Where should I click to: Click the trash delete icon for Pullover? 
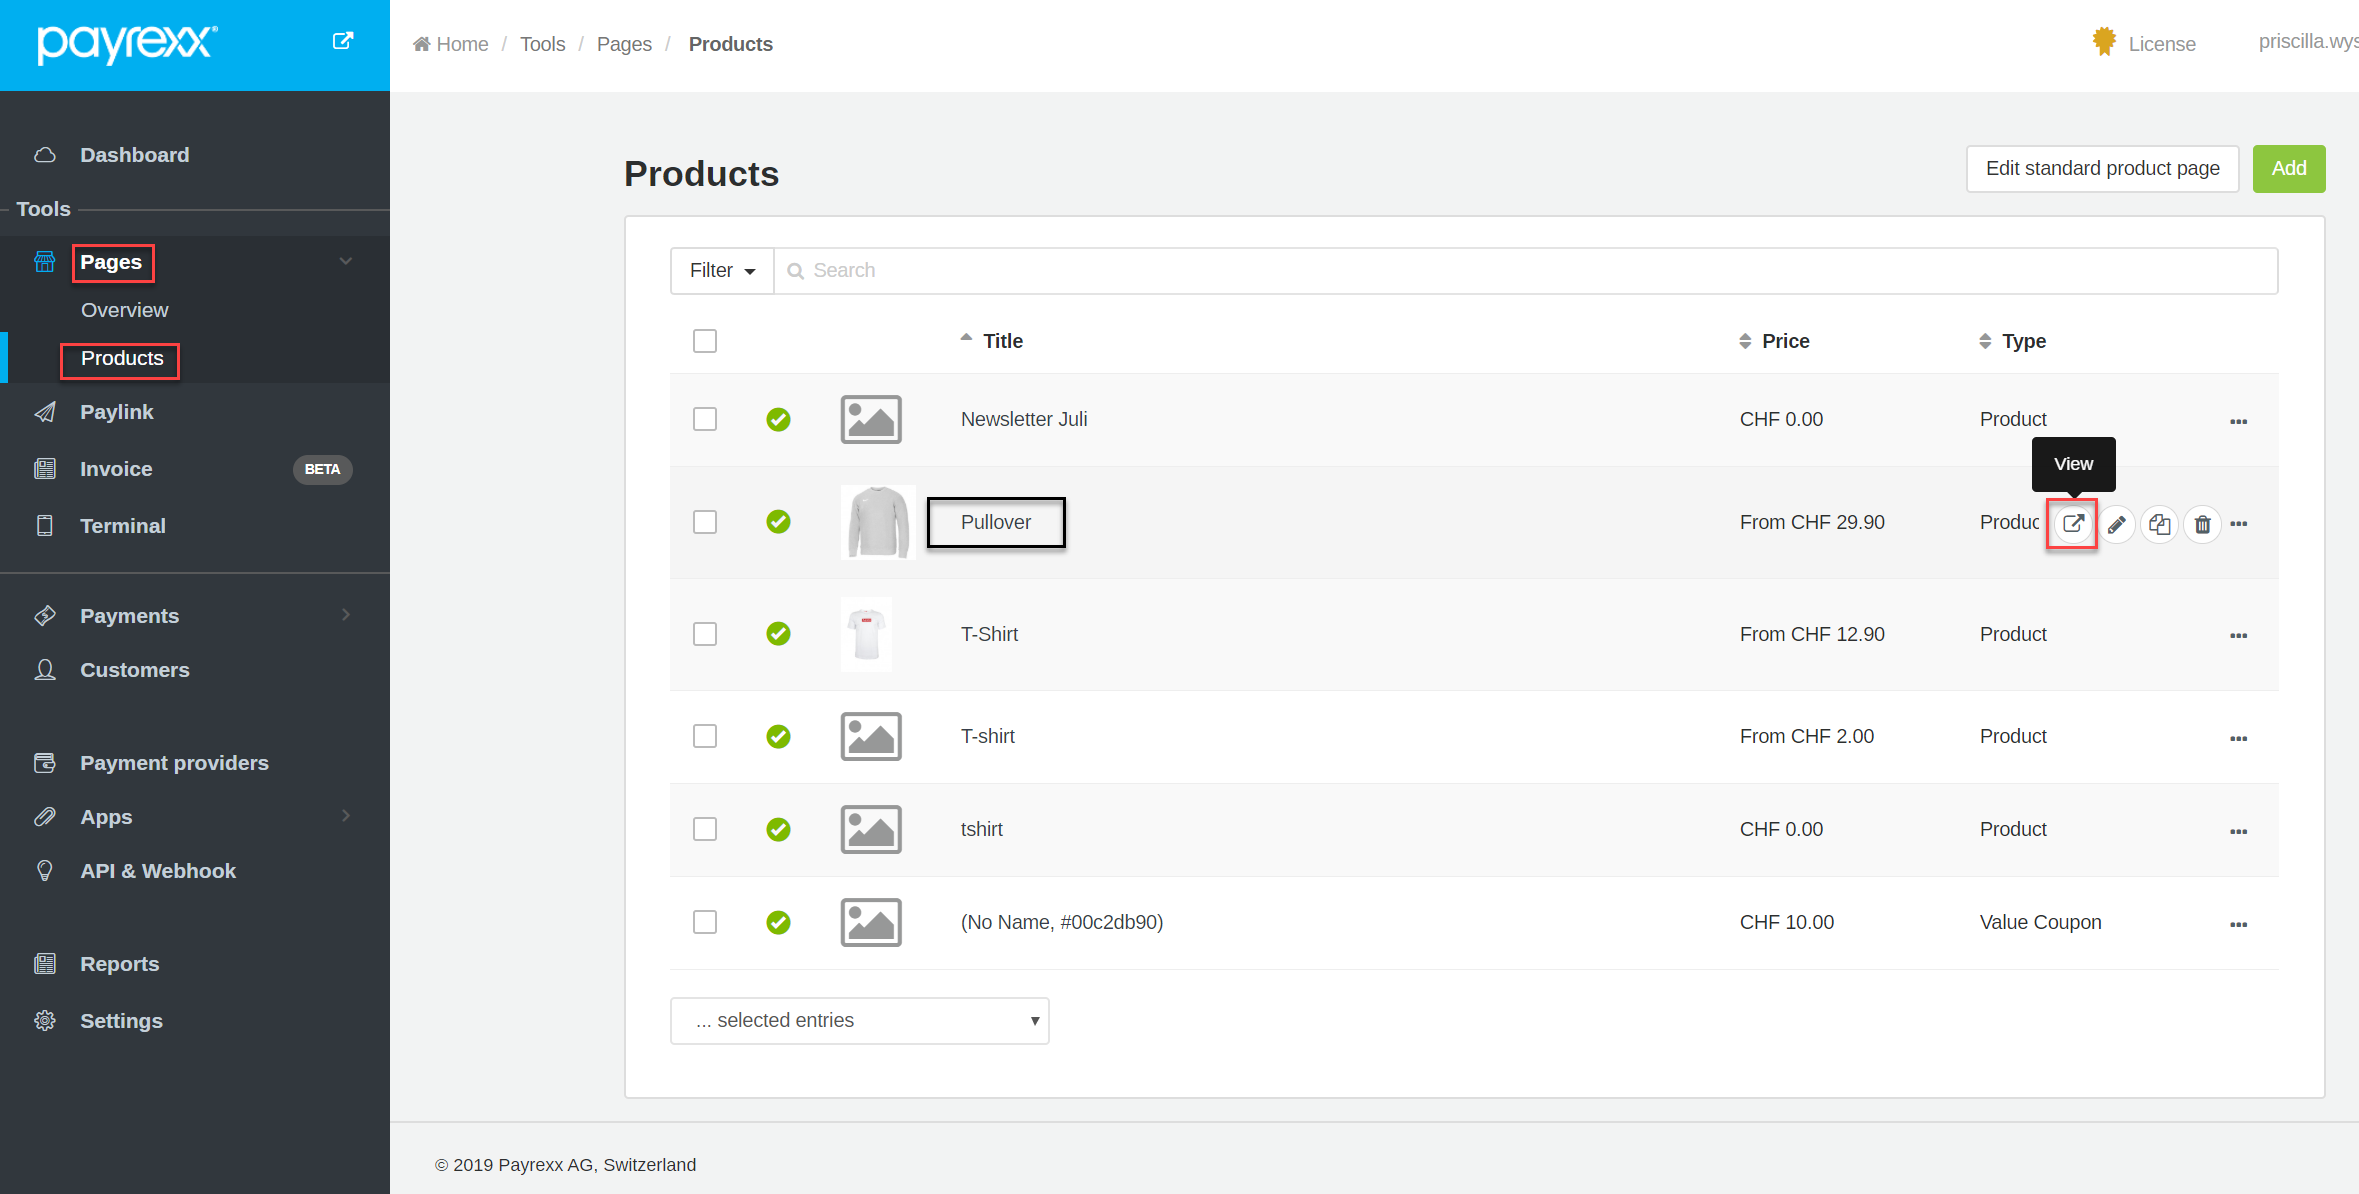click(2202, 524)
